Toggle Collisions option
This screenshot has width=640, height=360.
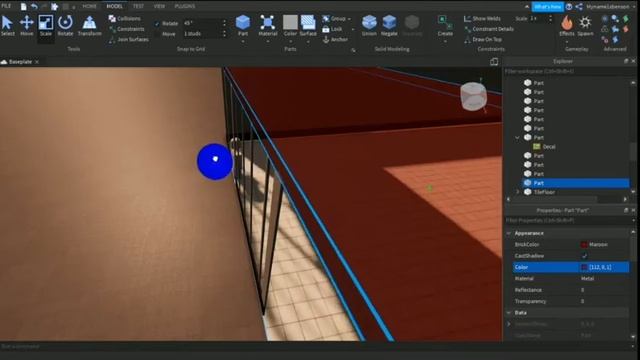tap(124, 18)
